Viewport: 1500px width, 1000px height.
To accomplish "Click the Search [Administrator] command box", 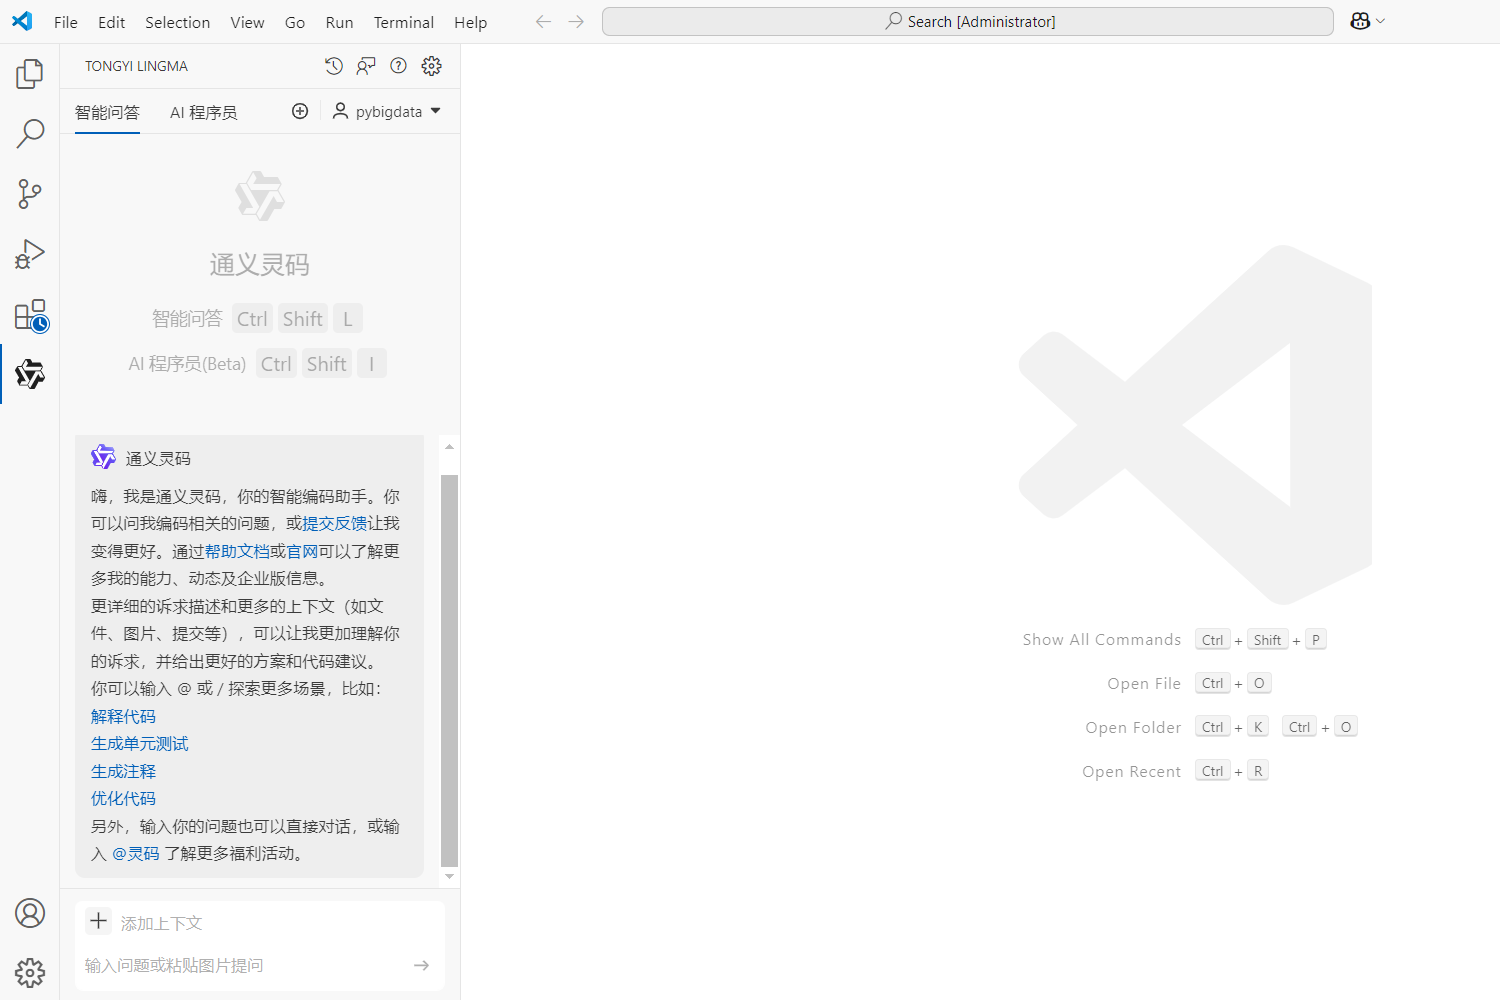I will click(968, 21).
